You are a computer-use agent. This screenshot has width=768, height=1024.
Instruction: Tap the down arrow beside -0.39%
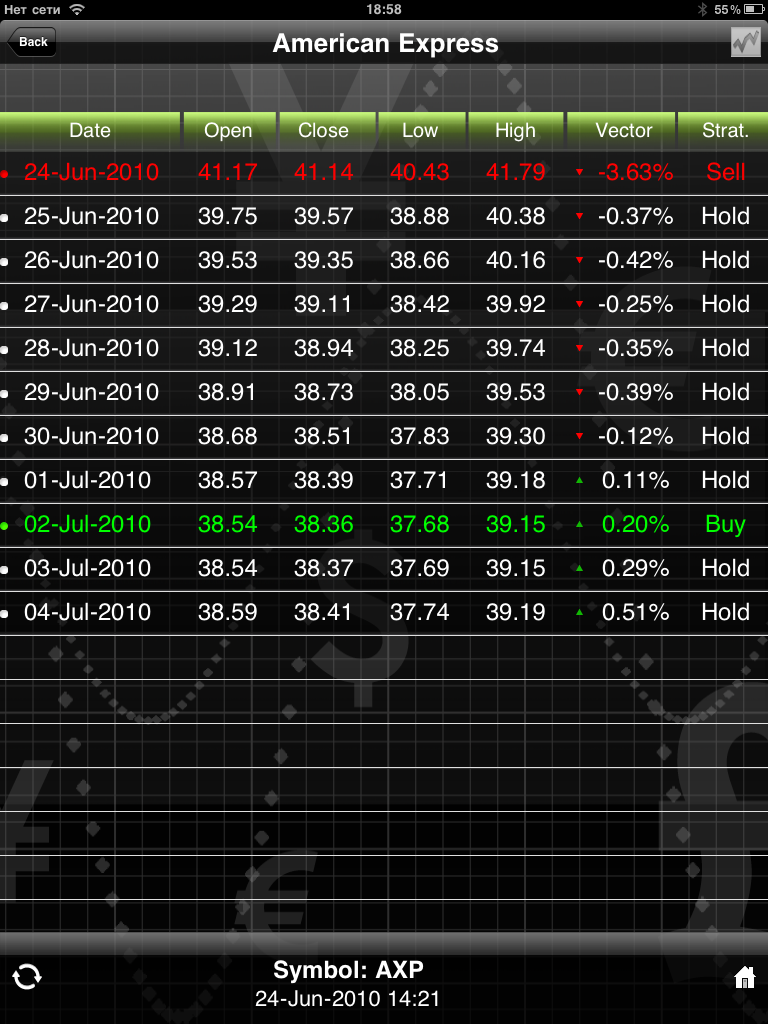tap(579, 392)
